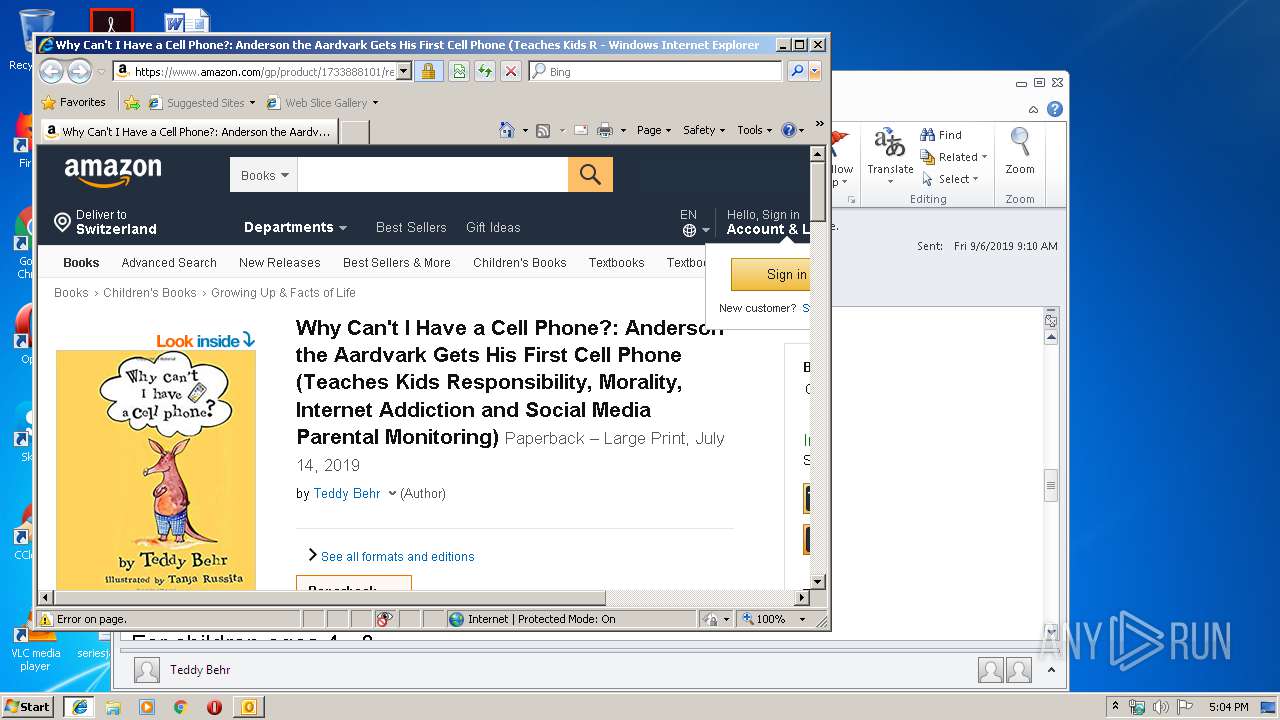Click the Compatibility View icon
Image resolution: width=1280 pixels, height=720 pixels.
pyautogui.click(x=459, y=71)
